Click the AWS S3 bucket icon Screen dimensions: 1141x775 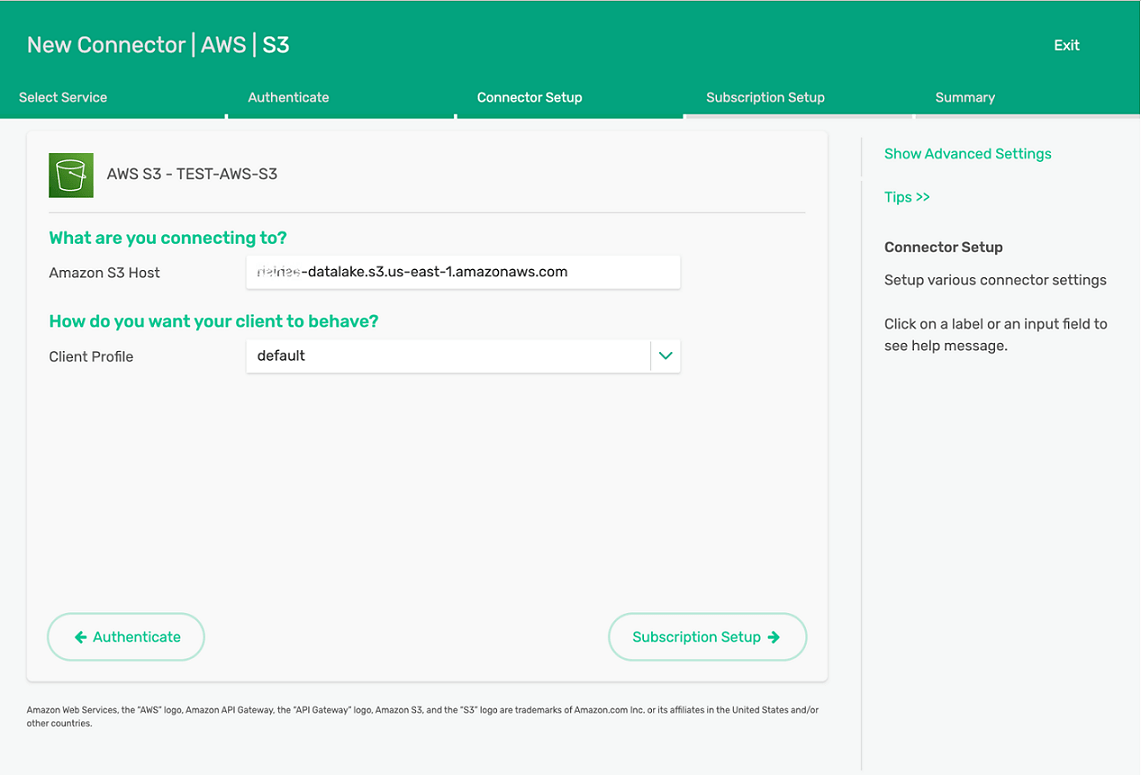70,174
